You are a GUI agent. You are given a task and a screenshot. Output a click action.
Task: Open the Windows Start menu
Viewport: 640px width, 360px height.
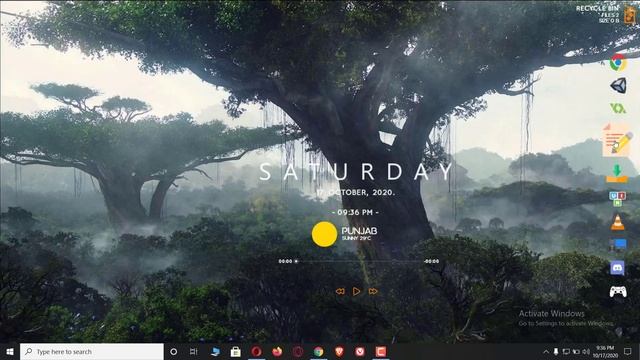pos(10,351)
